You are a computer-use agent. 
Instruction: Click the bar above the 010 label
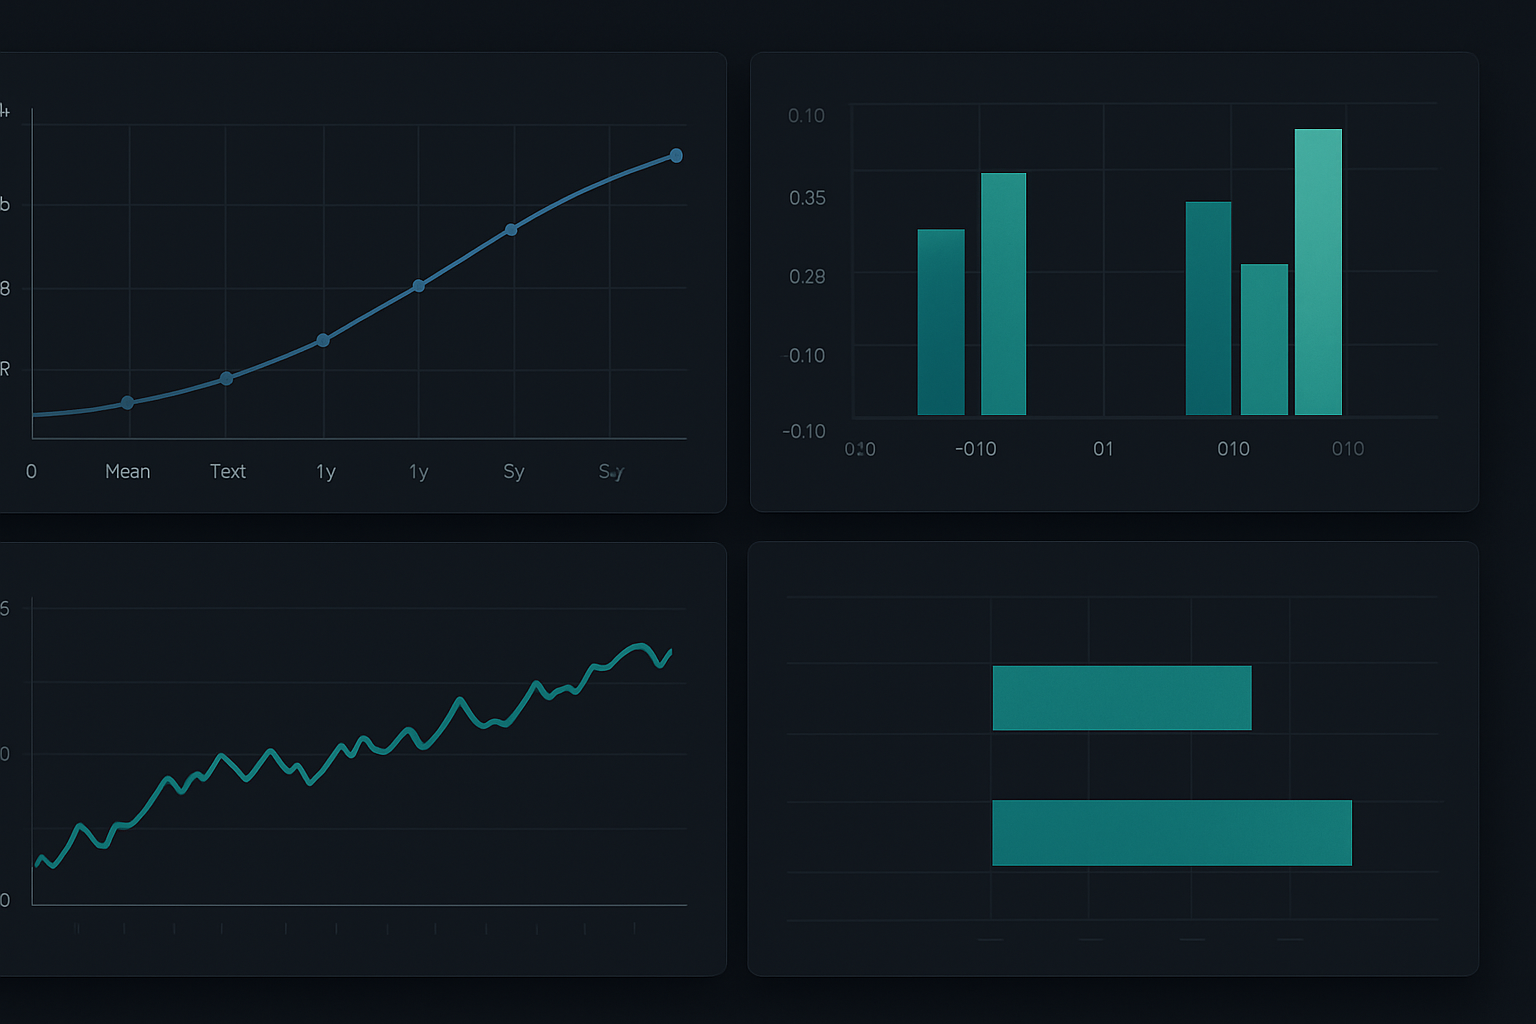tap(1209, 310)
